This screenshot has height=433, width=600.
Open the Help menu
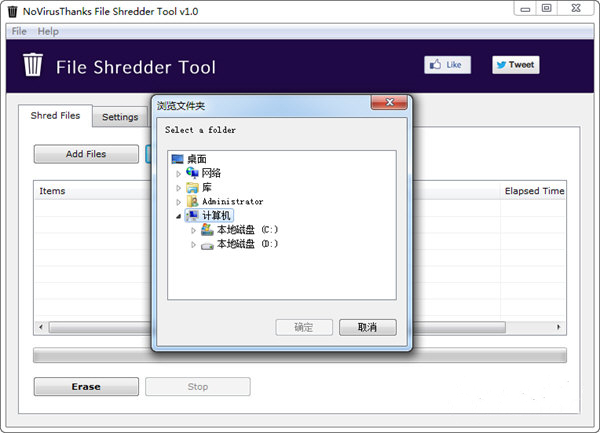(x=48, y=32)
